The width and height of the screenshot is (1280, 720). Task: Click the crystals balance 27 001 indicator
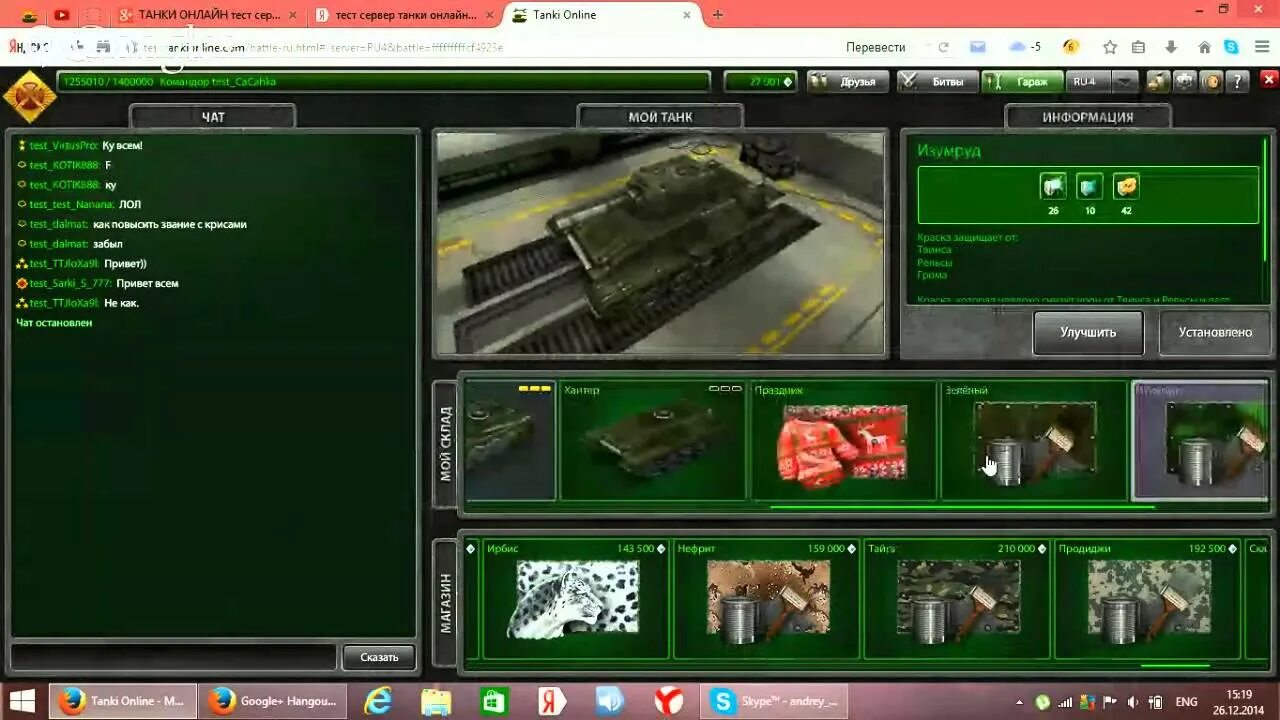coord(760,82)
